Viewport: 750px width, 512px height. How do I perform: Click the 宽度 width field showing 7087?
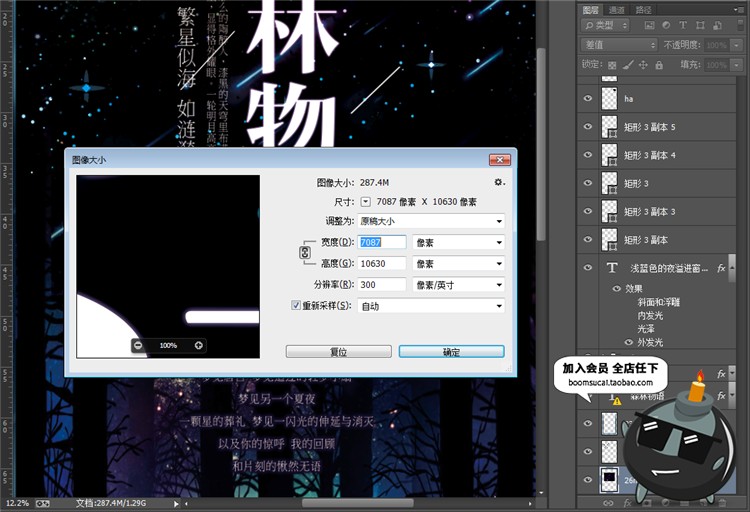point(382,242)
